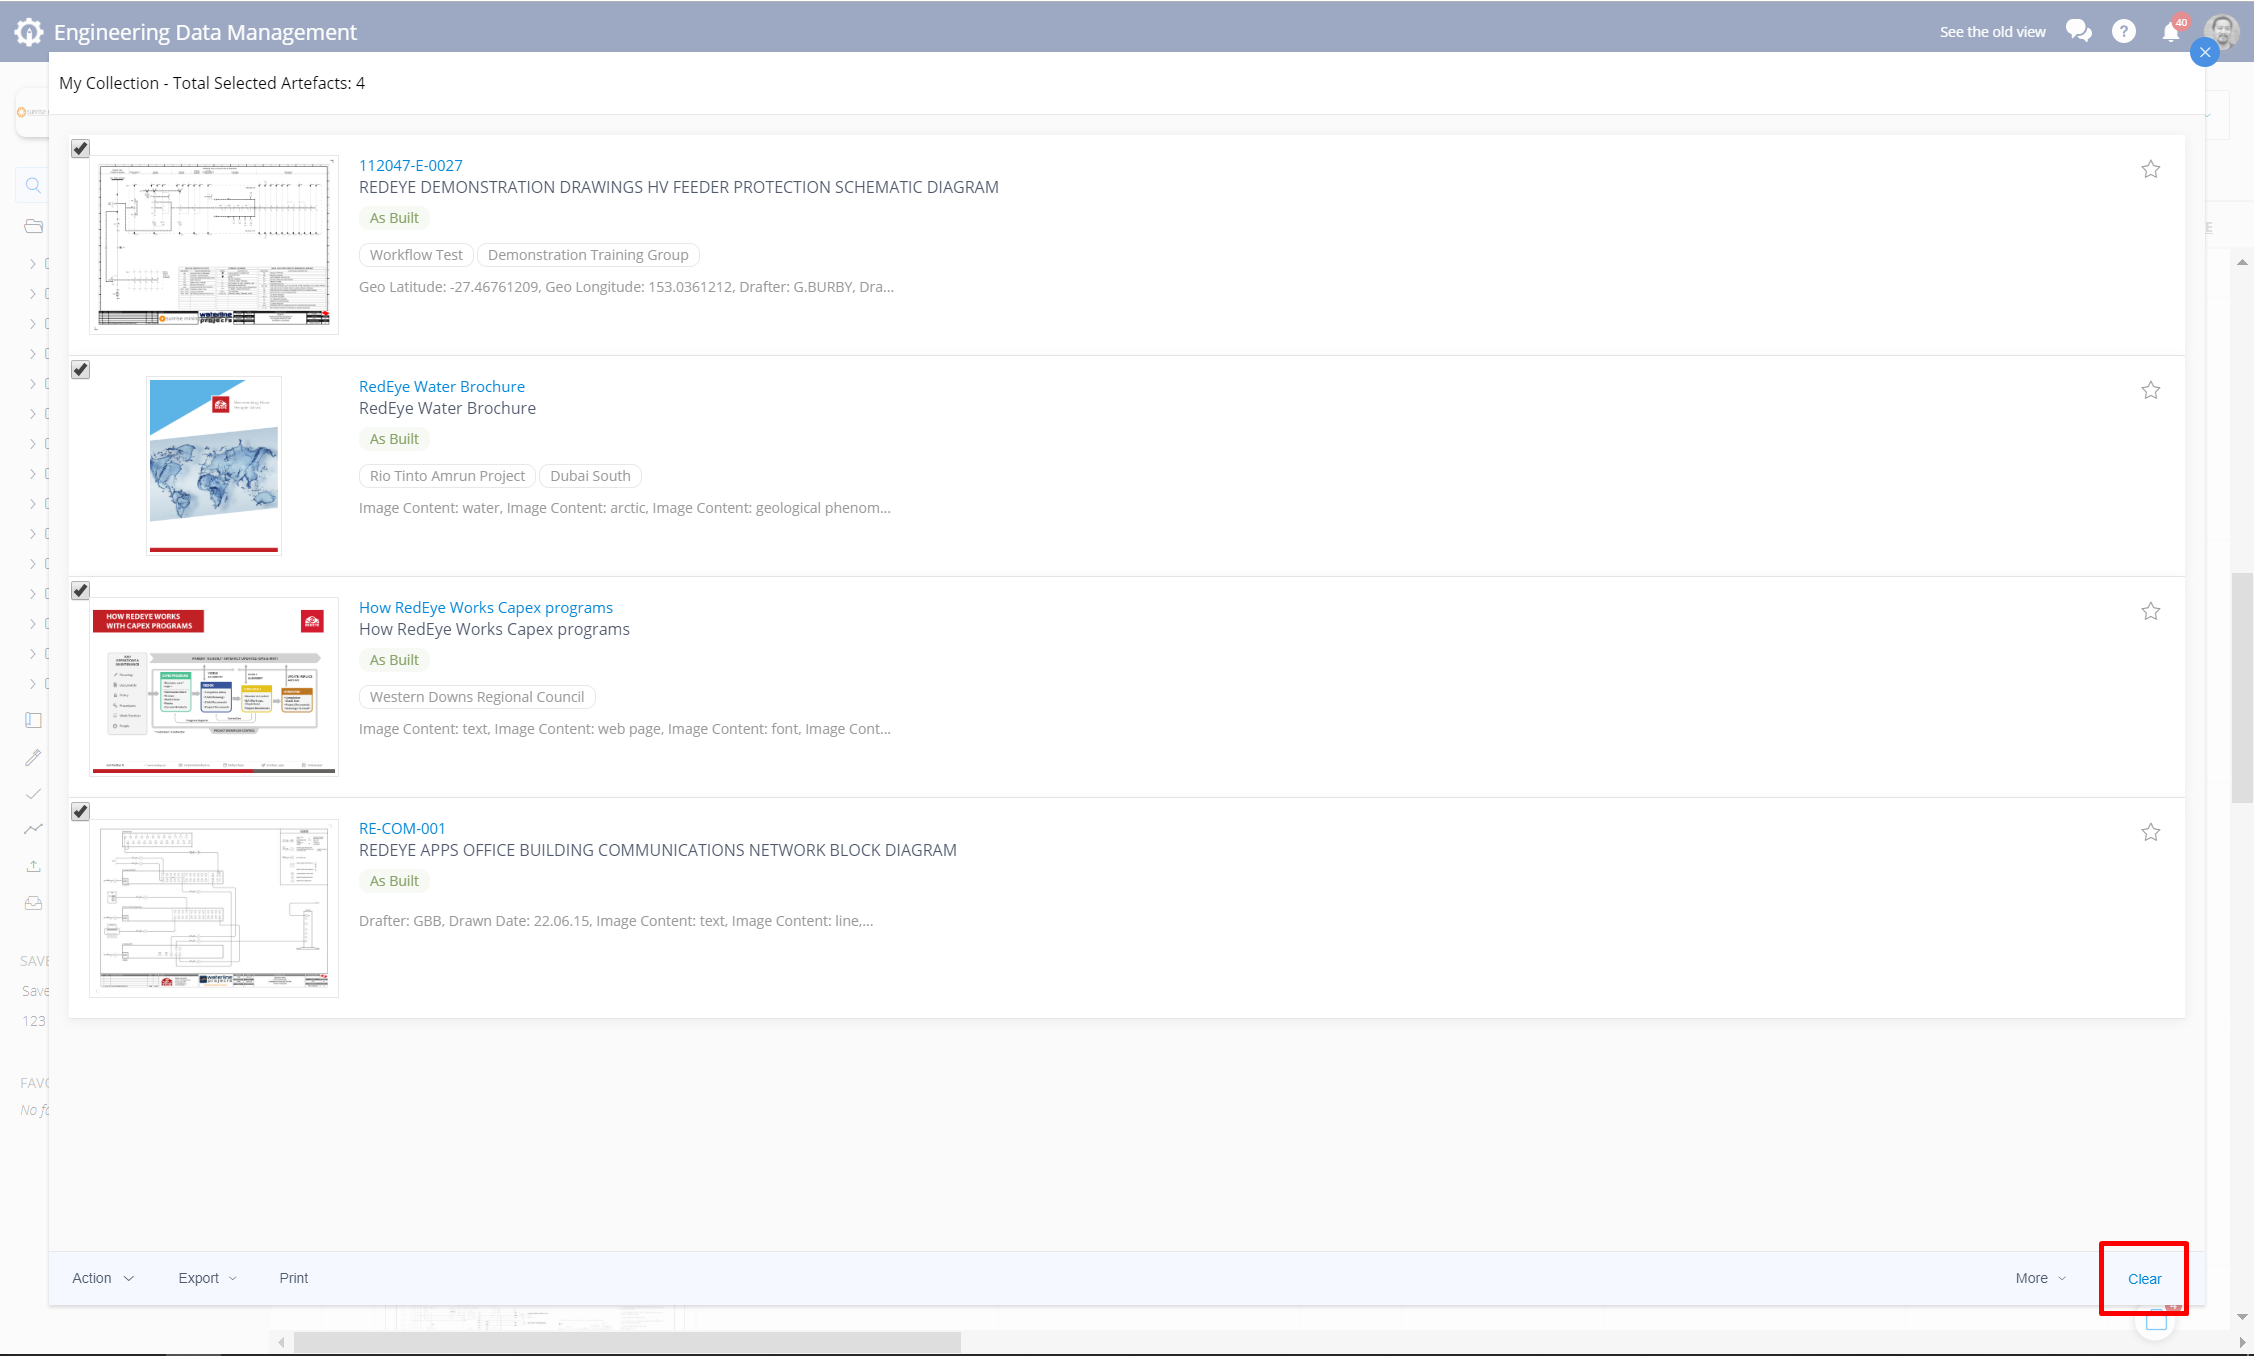Favourite artefact 112047-E-0027 with its star

point(2151,169)
